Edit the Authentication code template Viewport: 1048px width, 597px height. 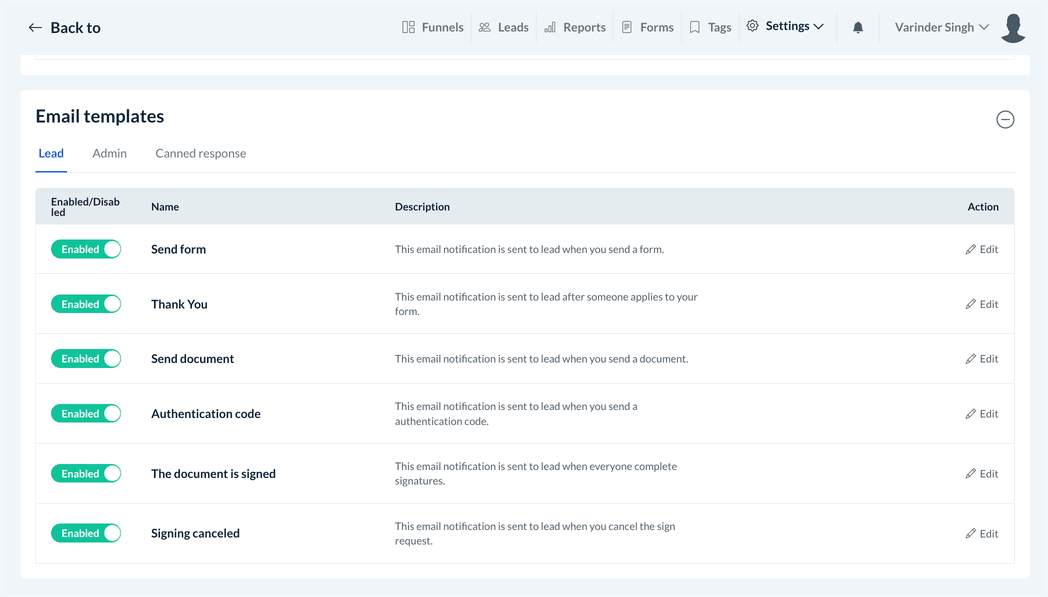pyautogui.click(x=982, y=414)
